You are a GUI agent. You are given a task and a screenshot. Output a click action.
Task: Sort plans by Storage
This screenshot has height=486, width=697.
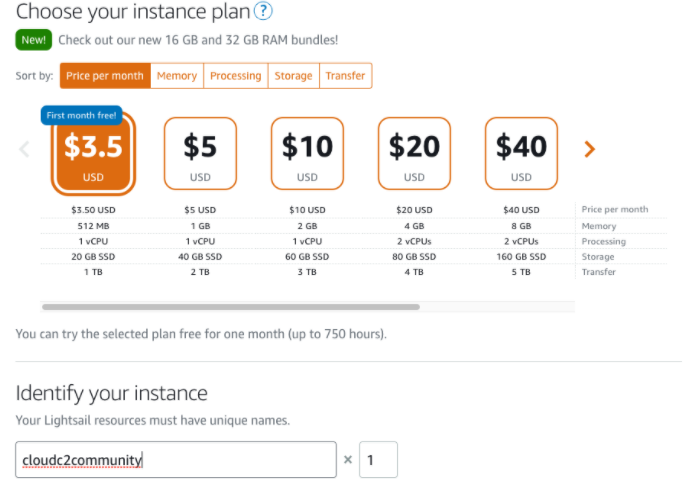pyautogui.click(x=293, y=76)
